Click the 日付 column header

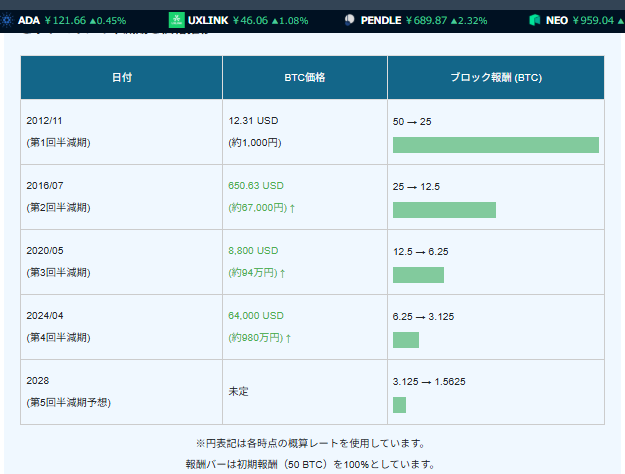(x=121, y=77)
